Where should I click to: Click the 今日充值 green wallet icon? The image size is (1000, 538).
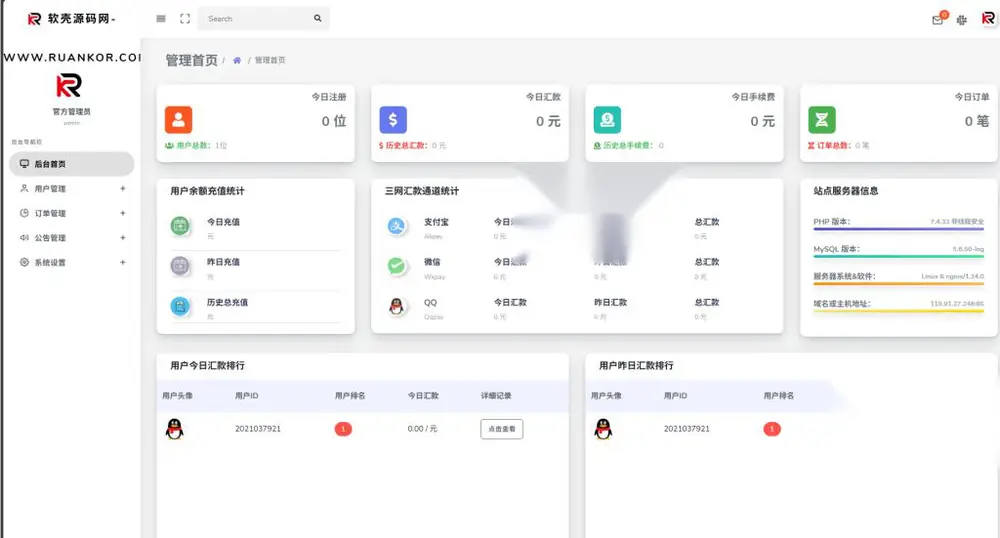coord(180,226)
